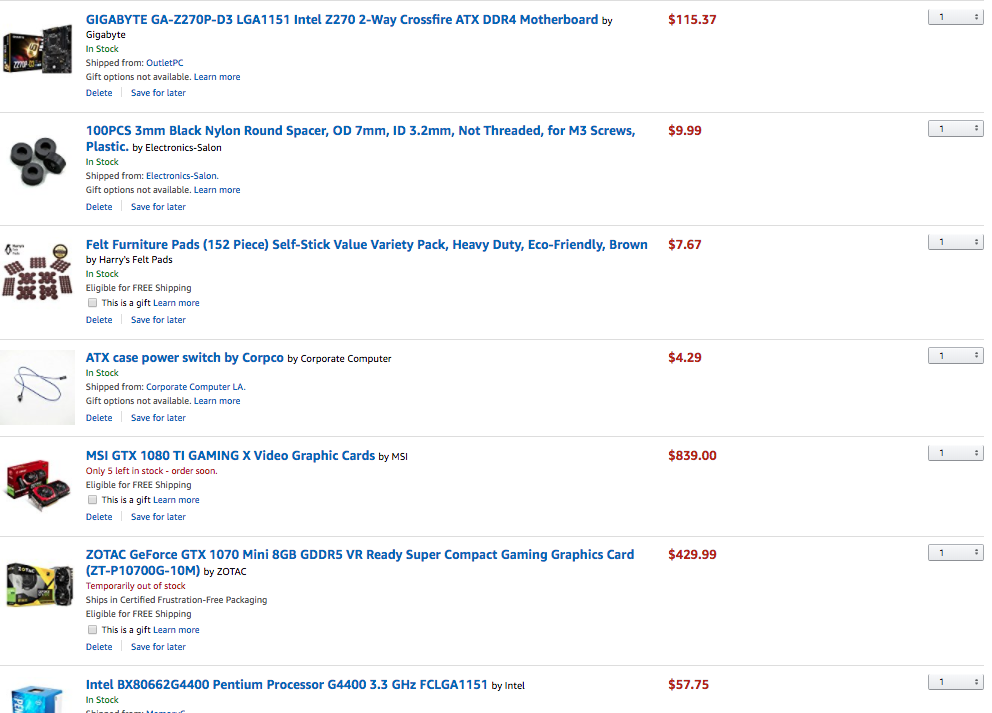Save the MSI GTX 1080 Ti for later
992x713 pixels.
[158, 517]
